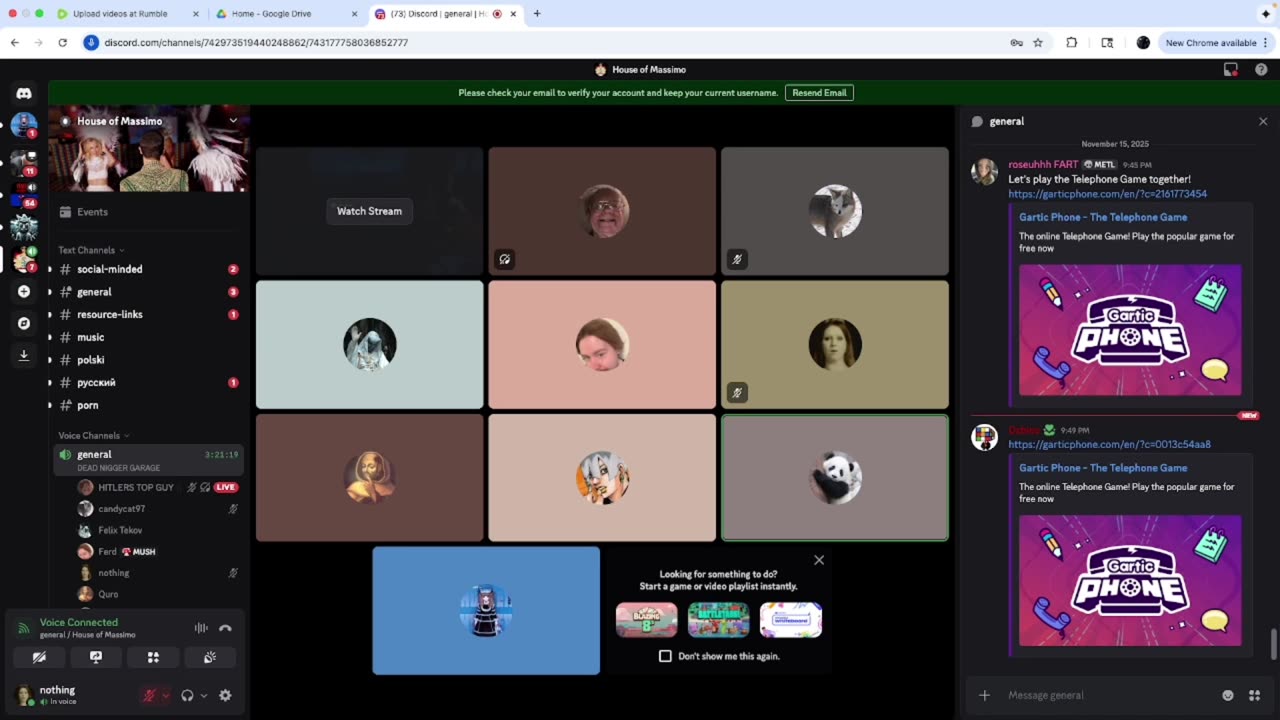Open first activity game thumbnail
Viewport: 1280px width, 720px height.
646,620
